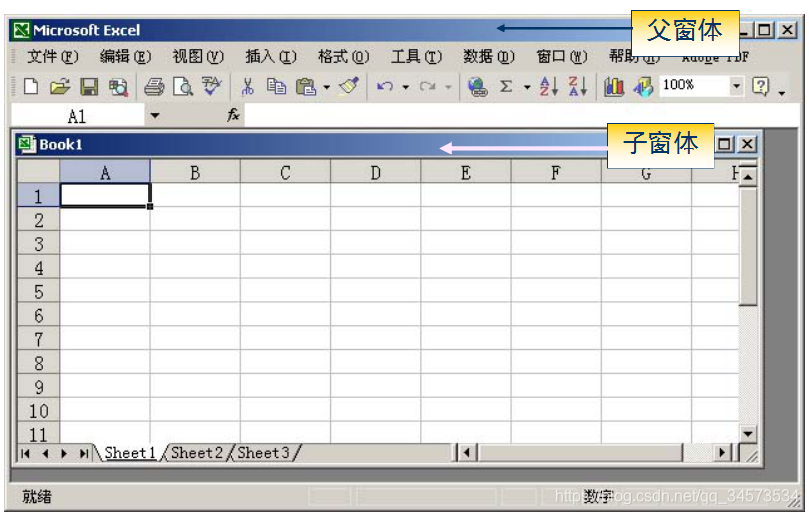Click horizontal scrollbar right arrow

[x=722, y=453]
